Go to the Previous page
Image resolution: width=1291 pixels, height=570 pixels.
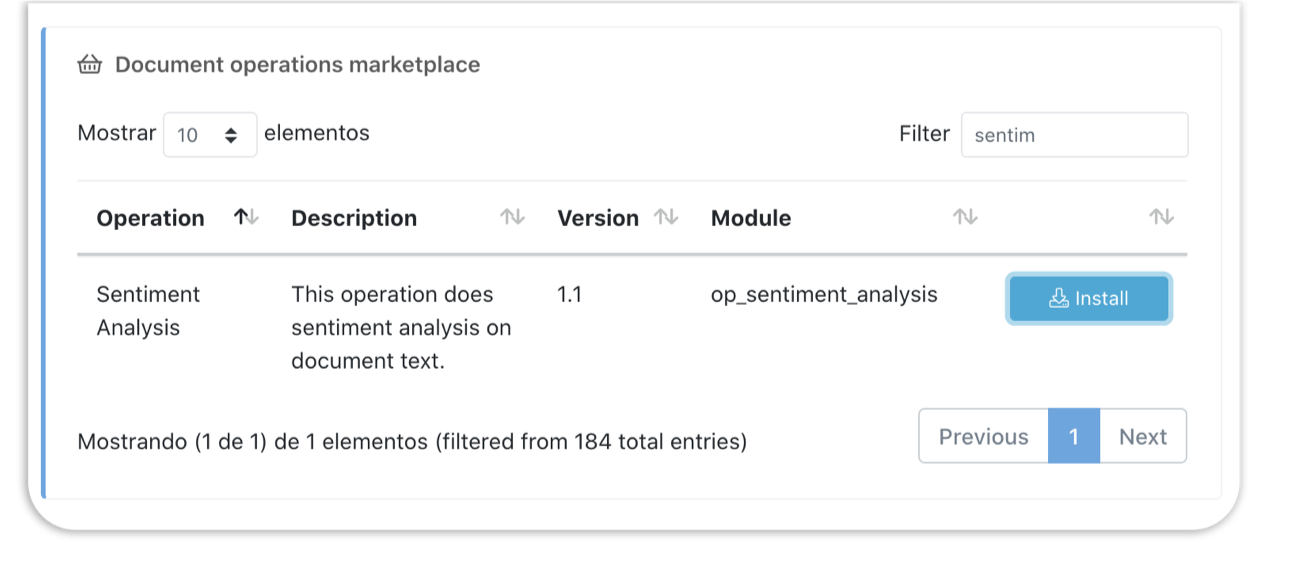983,436
